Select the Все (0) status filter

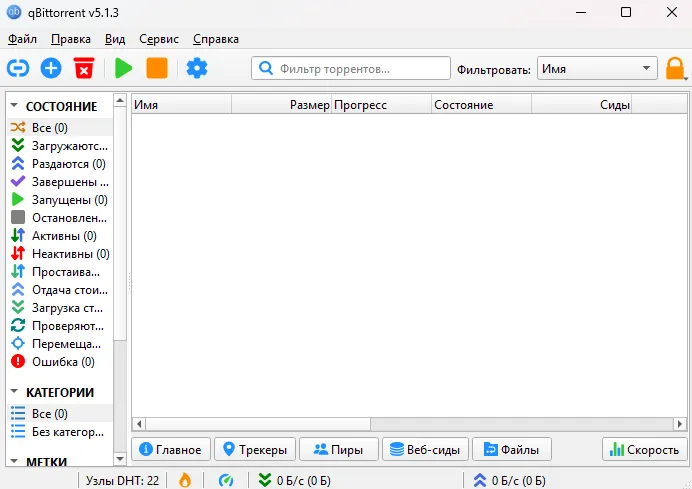coord(60,128)
